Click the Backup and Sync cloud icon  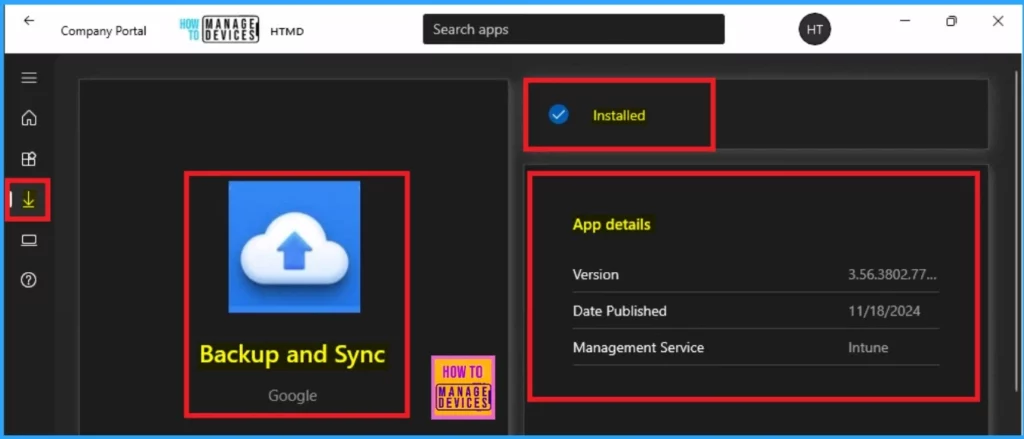(294, 247)
